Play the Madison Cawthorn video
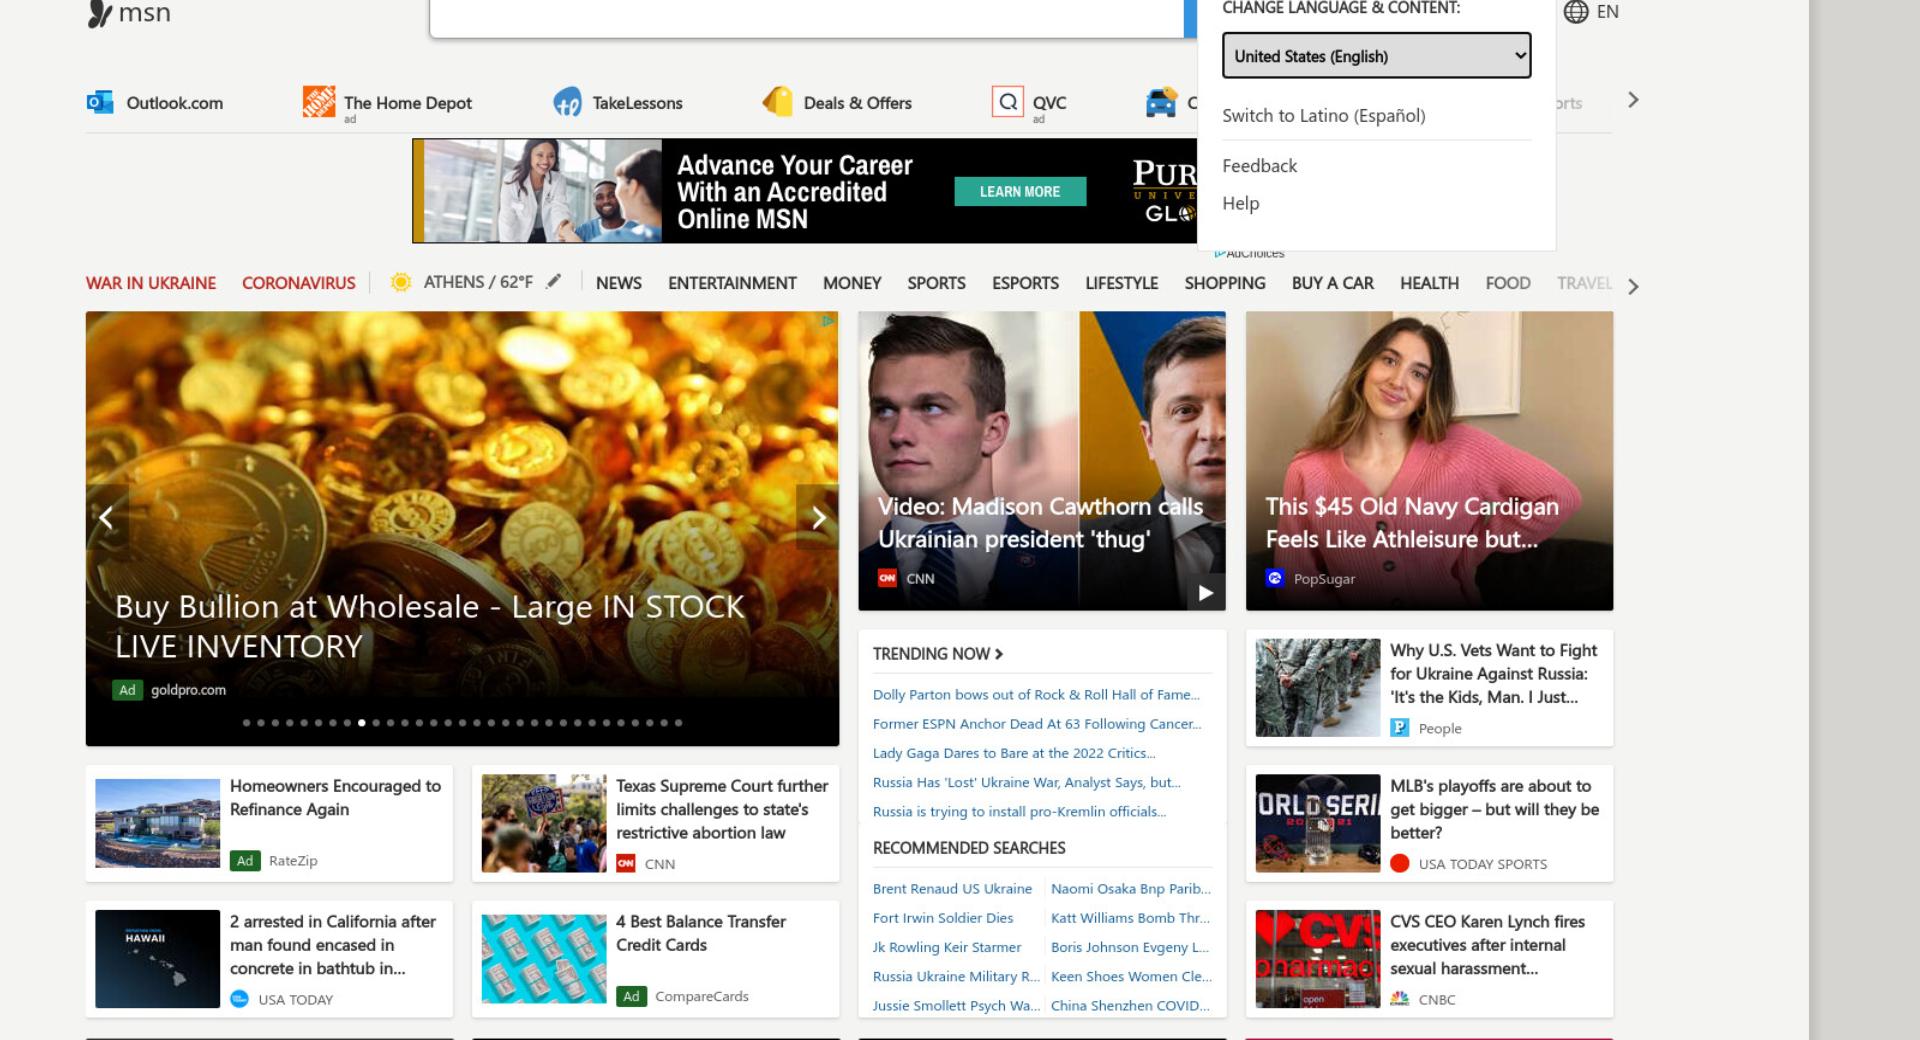The image size is (1920, 1040). coord(1206,593)
